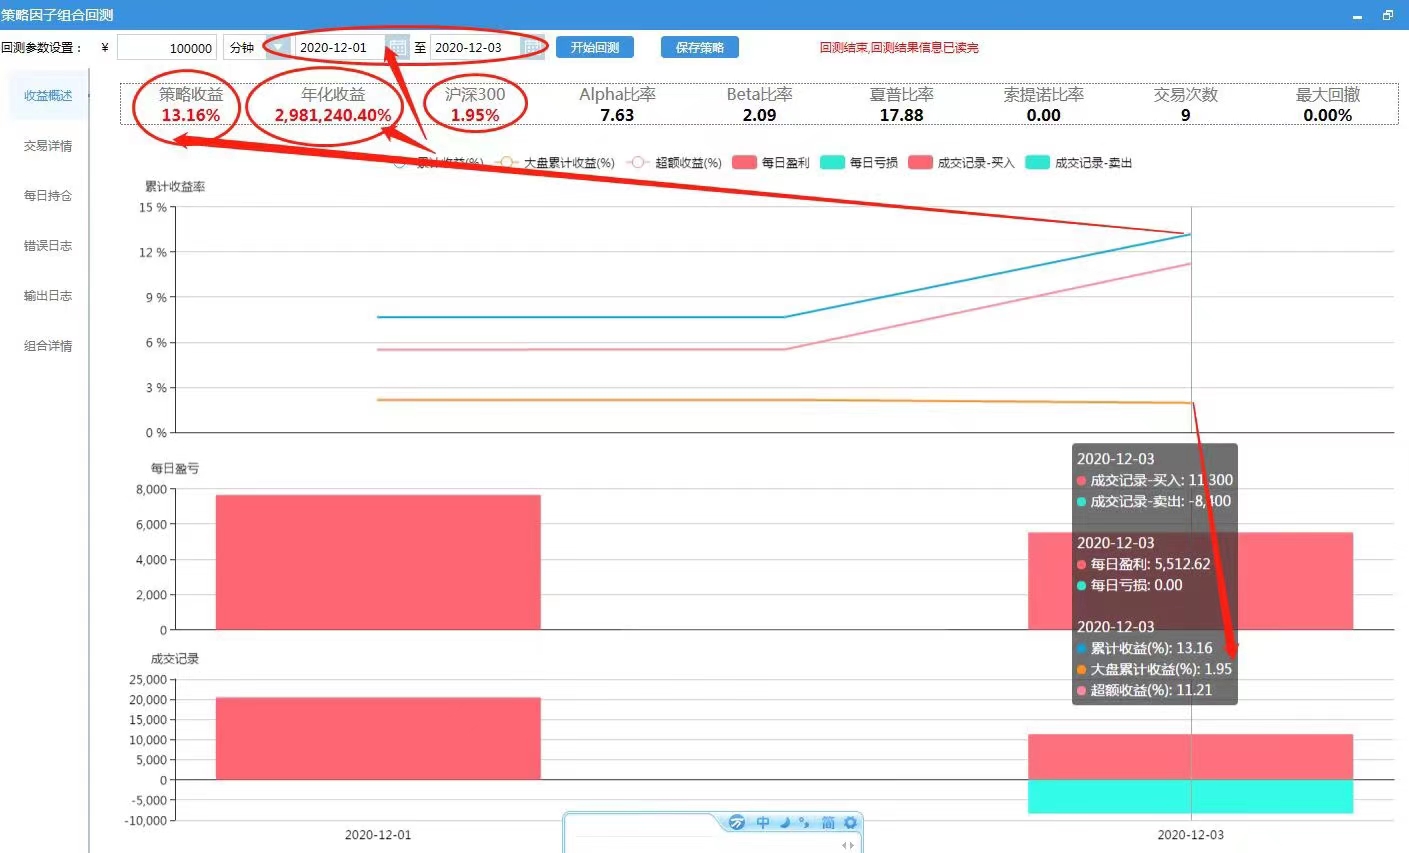Minimize the backtest window
The width and height of the screenshot is (1409, 853).
coord(1357,16)
